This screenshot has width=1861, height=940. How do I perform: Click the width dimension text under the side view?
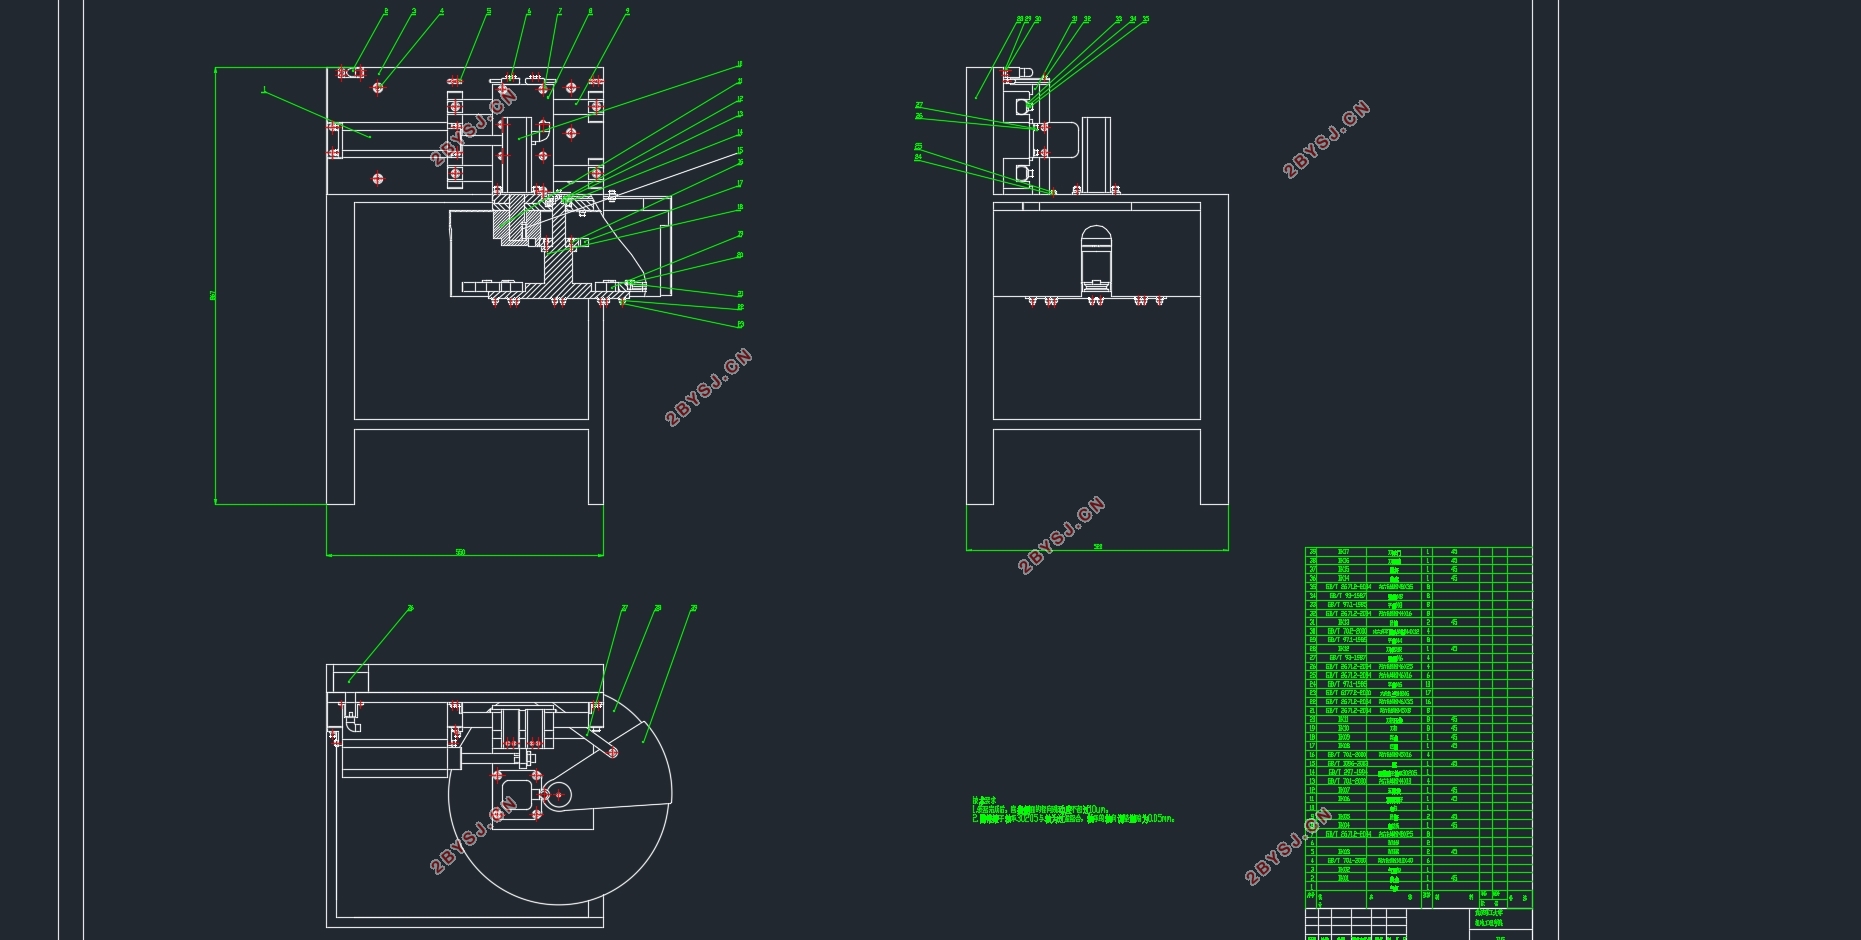(1097, 547)
